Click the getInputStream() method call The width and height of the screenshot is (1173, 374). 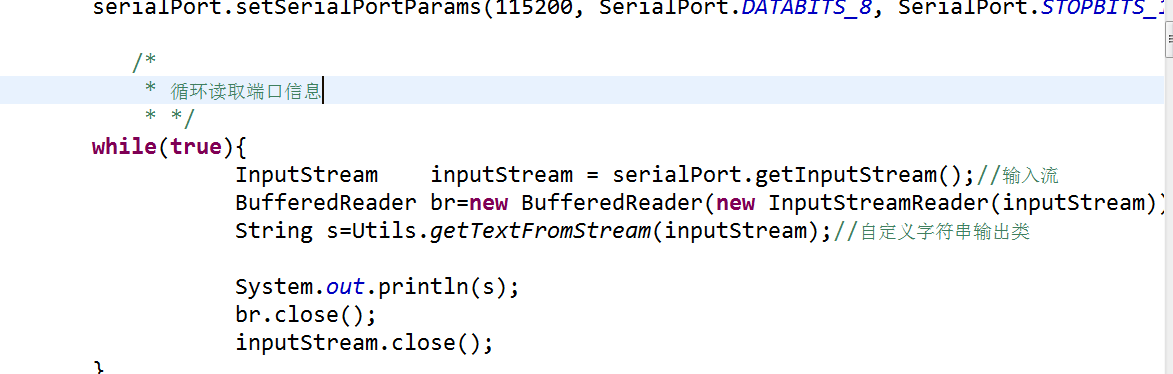(859, 175)
